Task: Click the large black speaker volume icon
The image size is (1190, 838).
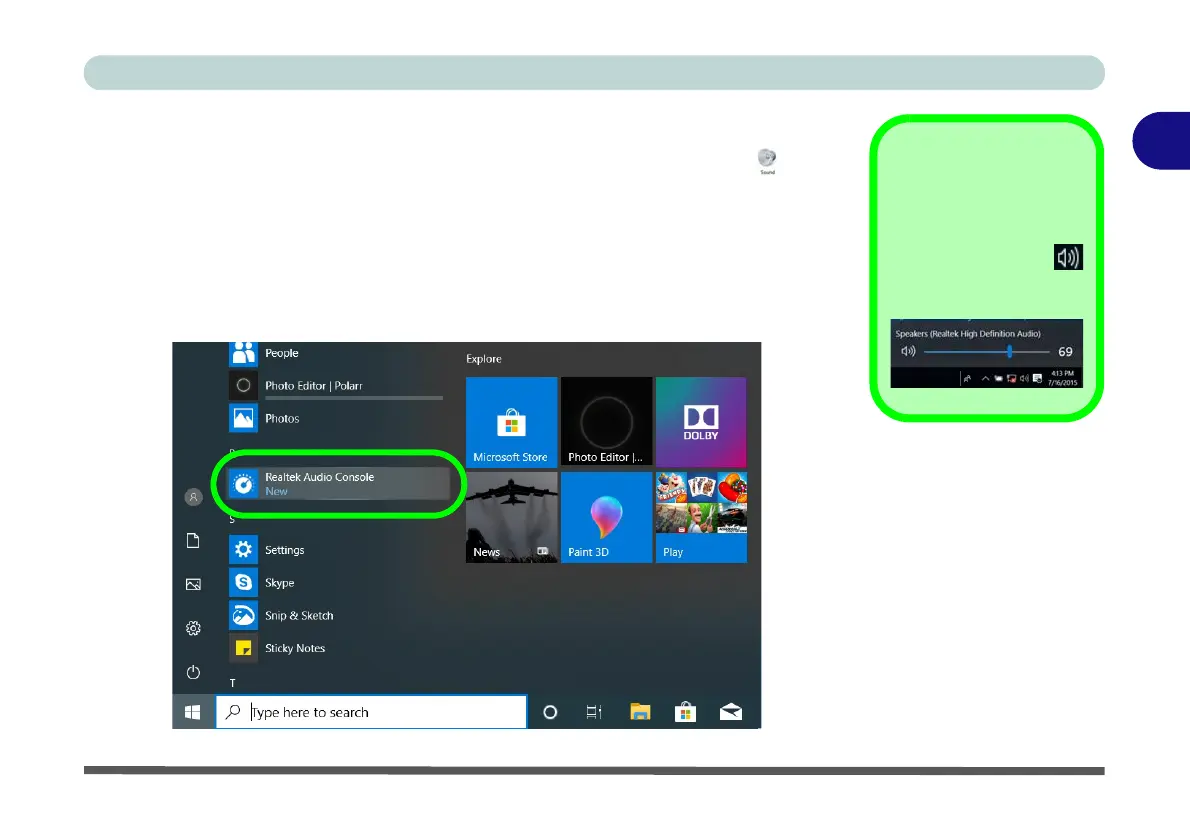Action: point(1069,257)
